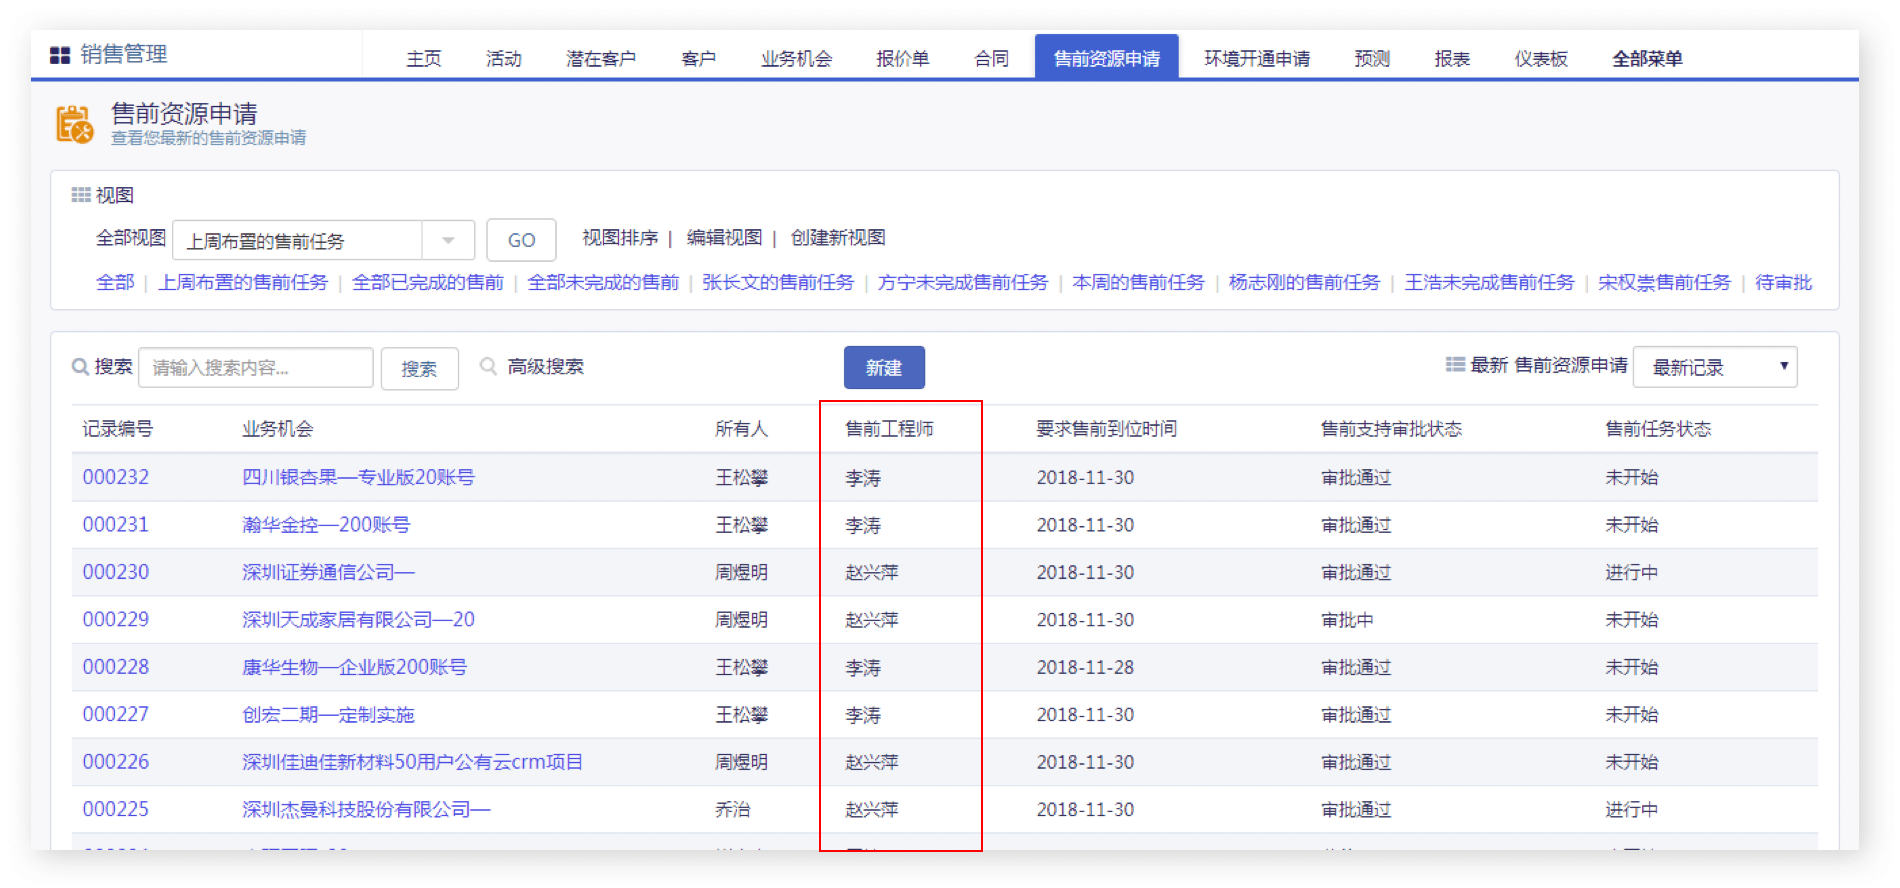Viewport: 1900px width, 888px height.
Task: Select 王浩未完成售前任务 view link
Action: pyautogui.click(x=1489, y=283)
